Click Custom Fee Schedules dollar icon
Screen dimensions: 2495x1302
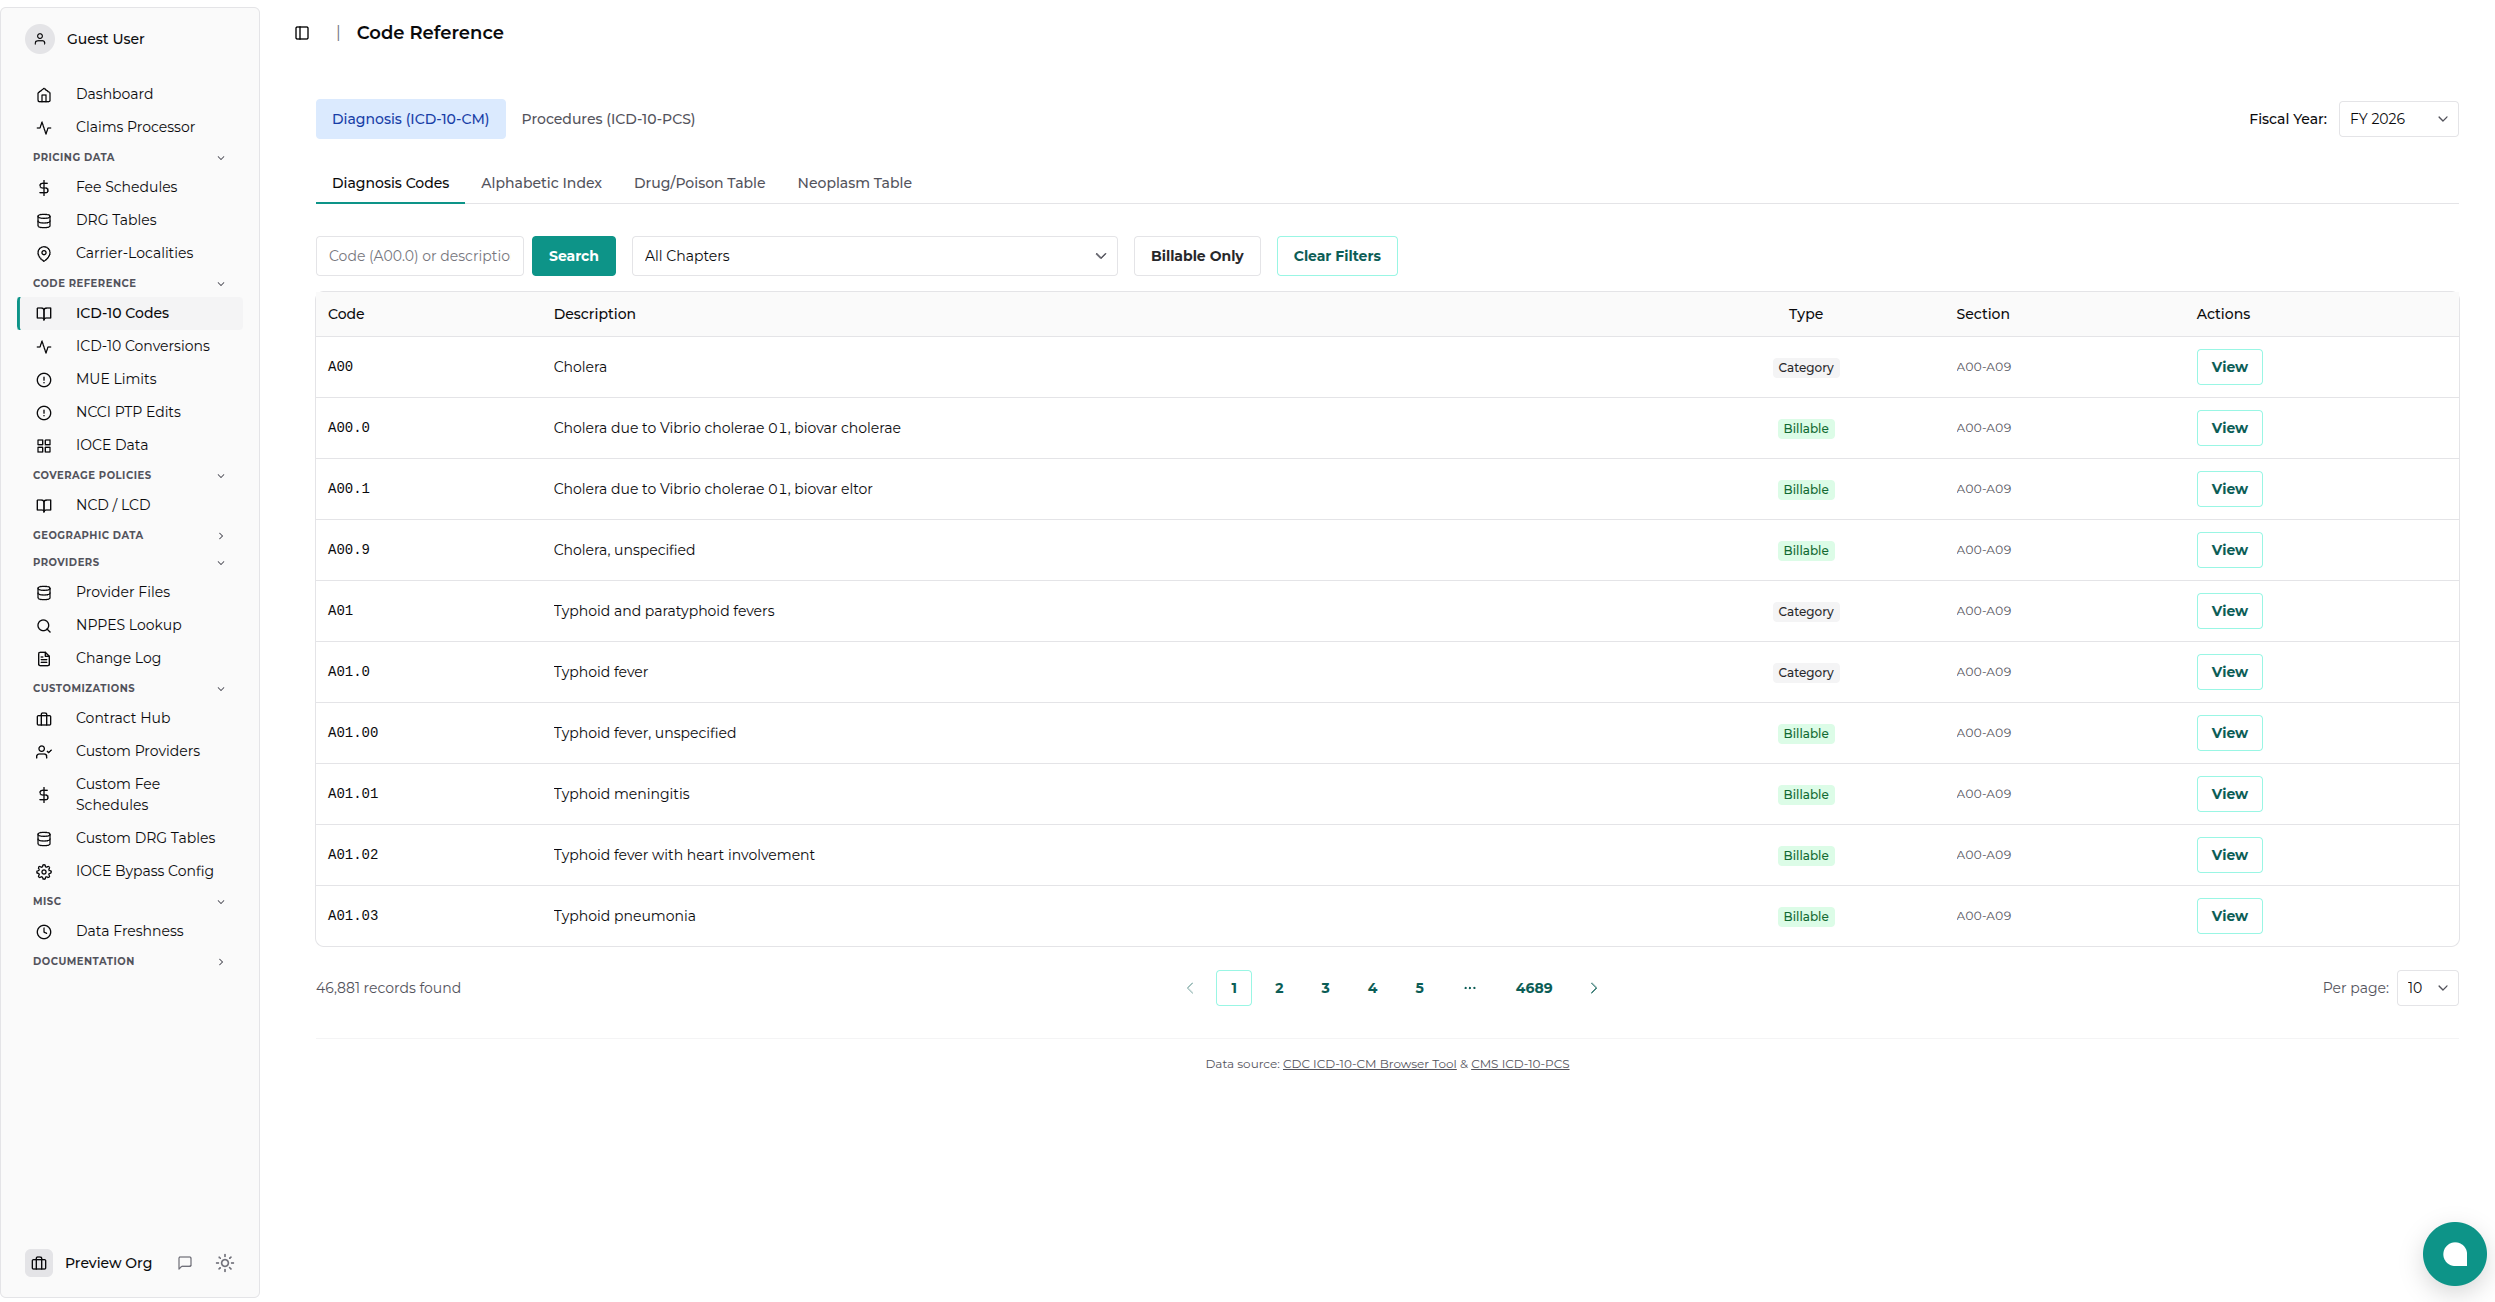click(x=44, y=795)
